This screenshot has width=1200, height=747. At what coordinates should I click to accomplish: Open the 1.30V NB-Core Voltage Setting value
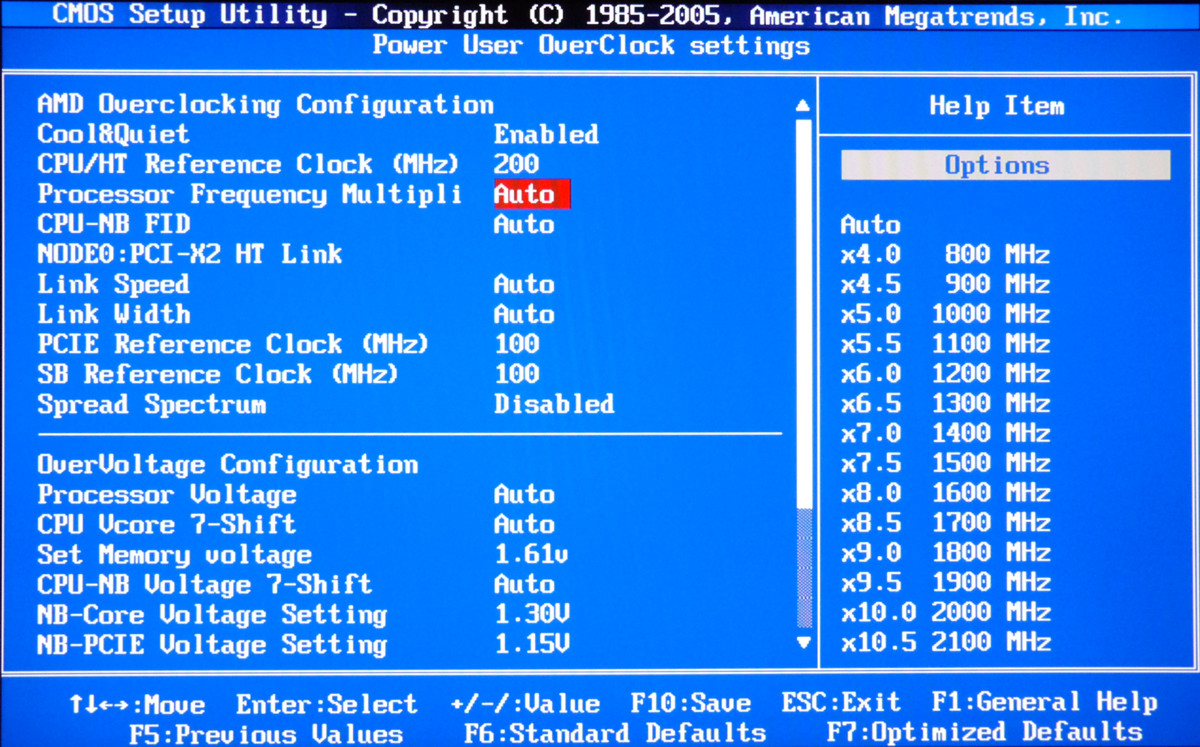532,615
